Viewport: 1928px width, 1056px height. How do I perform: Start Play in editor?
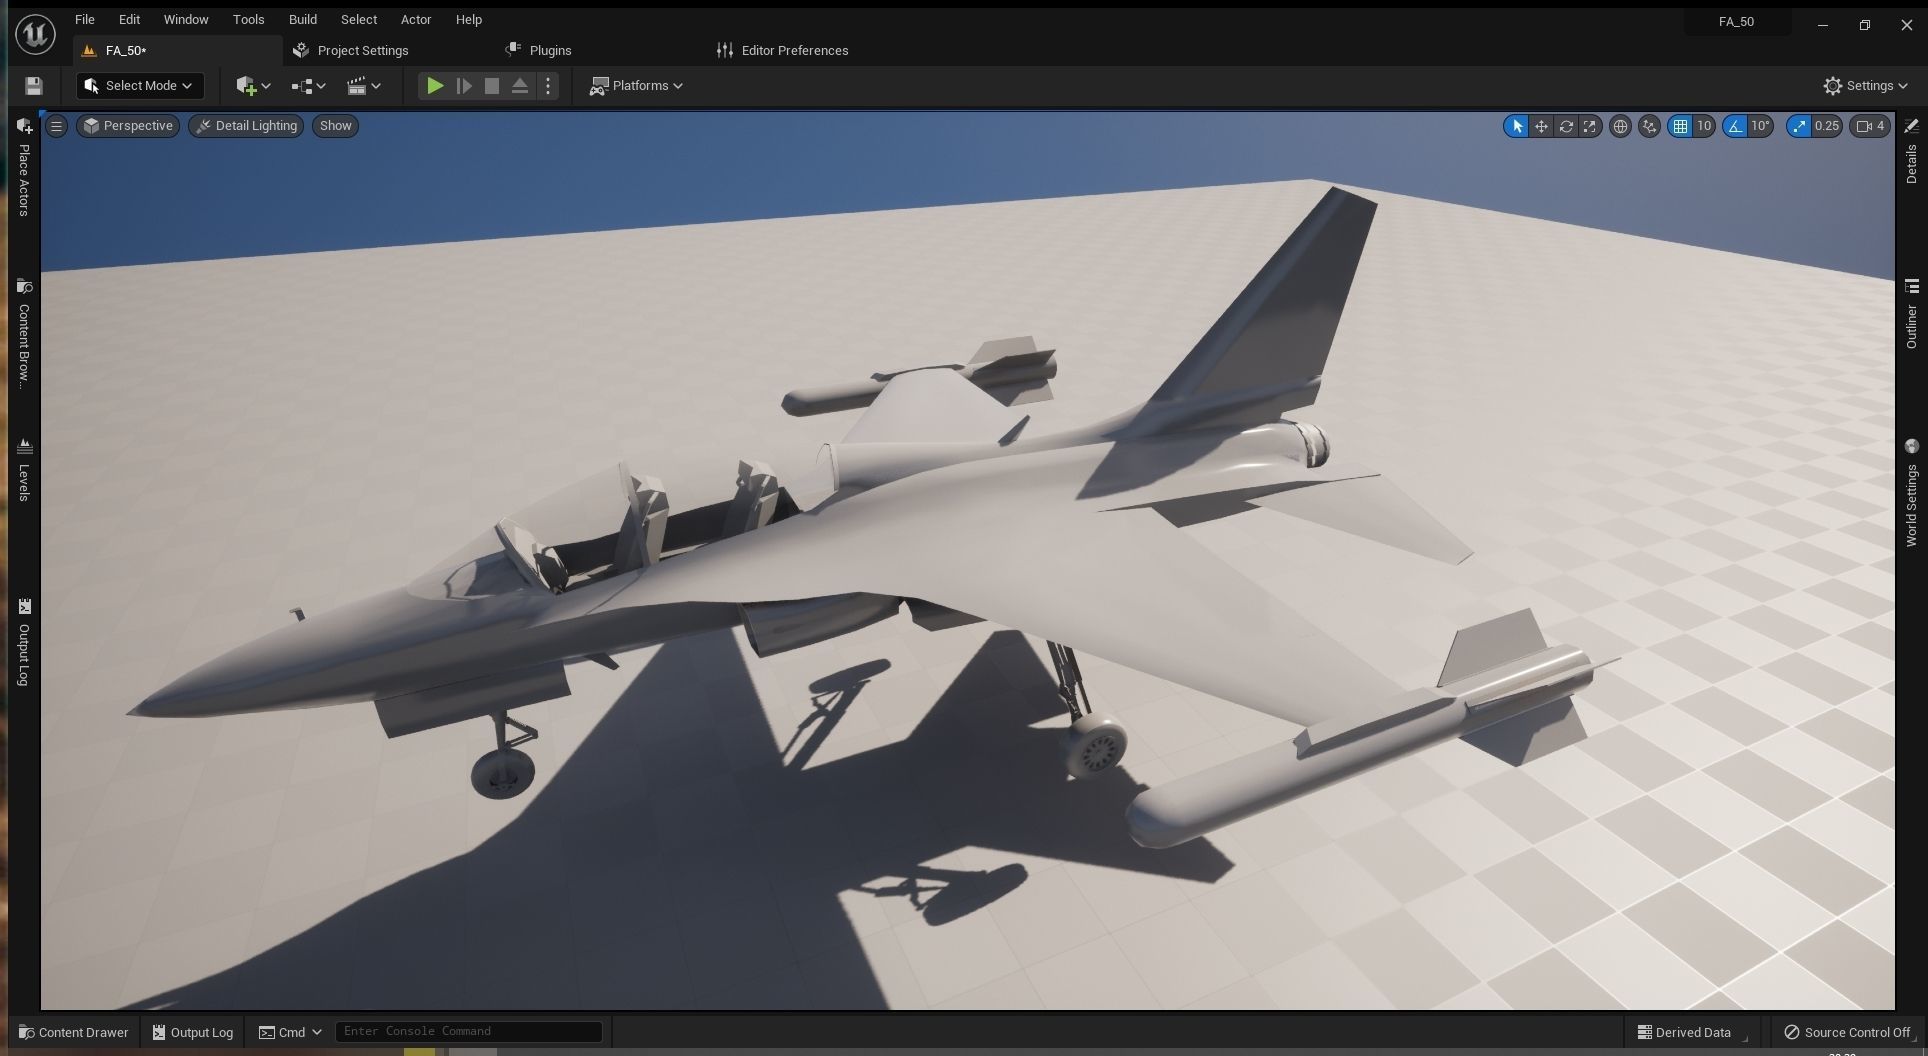pyautogui.click(x=434, y=86)
